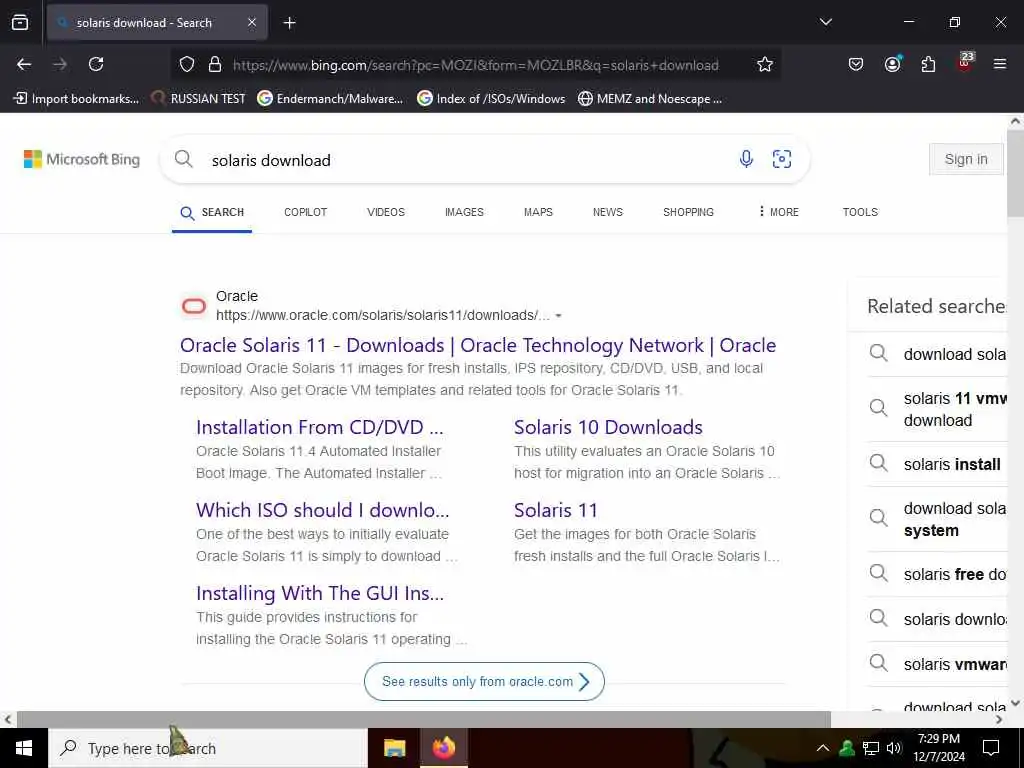Open MEMZ and Noescape bookmark
This screenshot has width=1024, height=768.
(650, 99)
